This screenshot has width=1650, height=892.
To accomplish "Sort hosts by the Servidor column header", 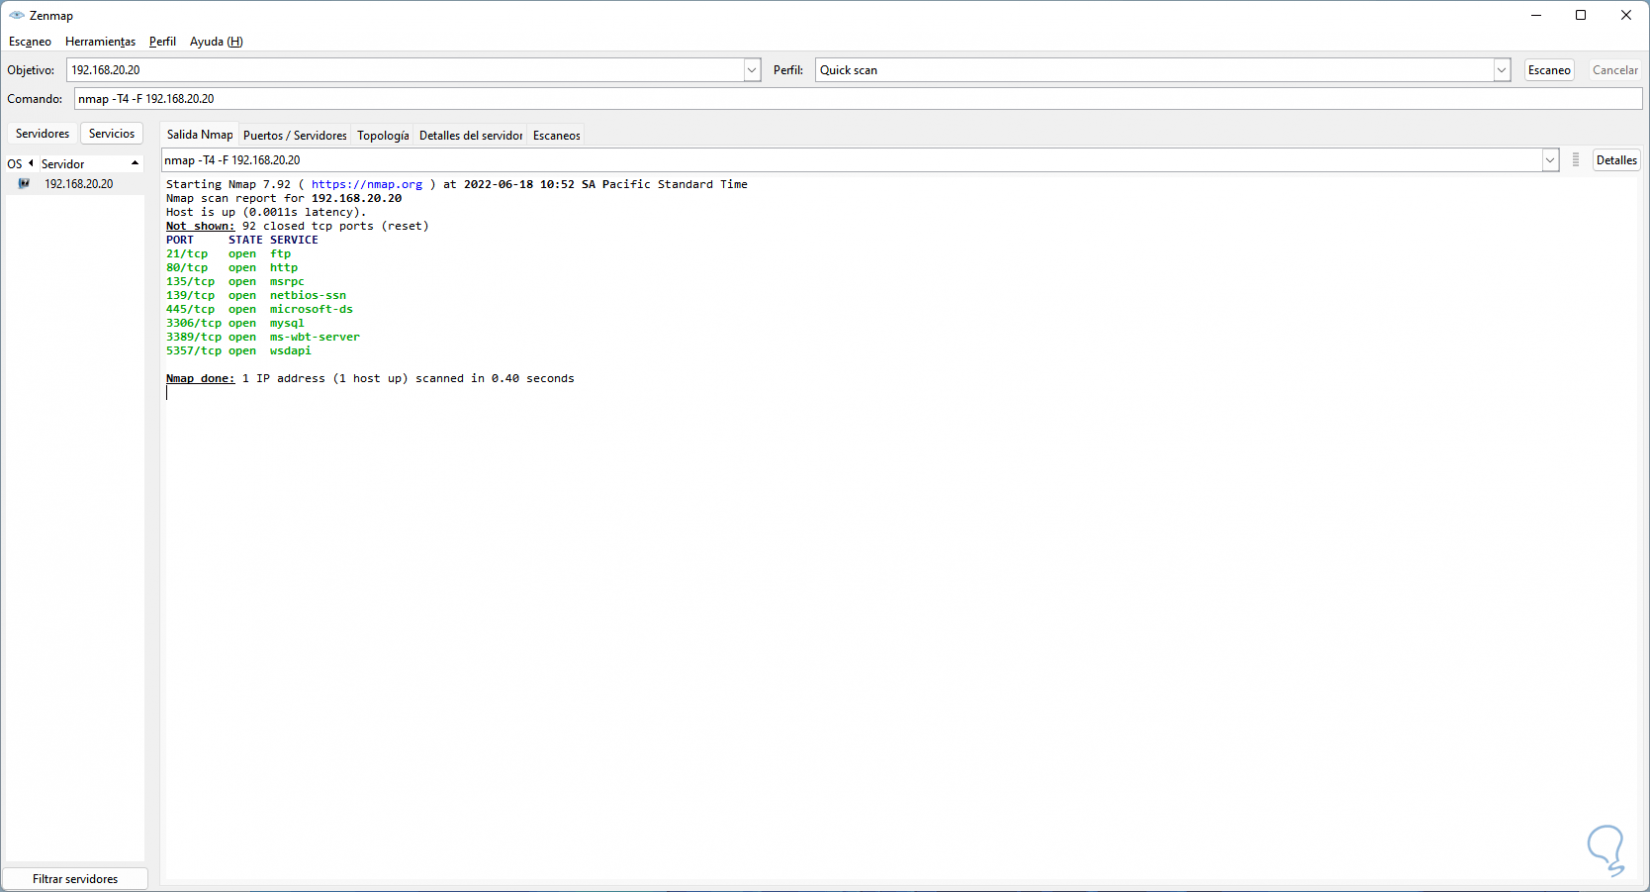I will point(90,164).
